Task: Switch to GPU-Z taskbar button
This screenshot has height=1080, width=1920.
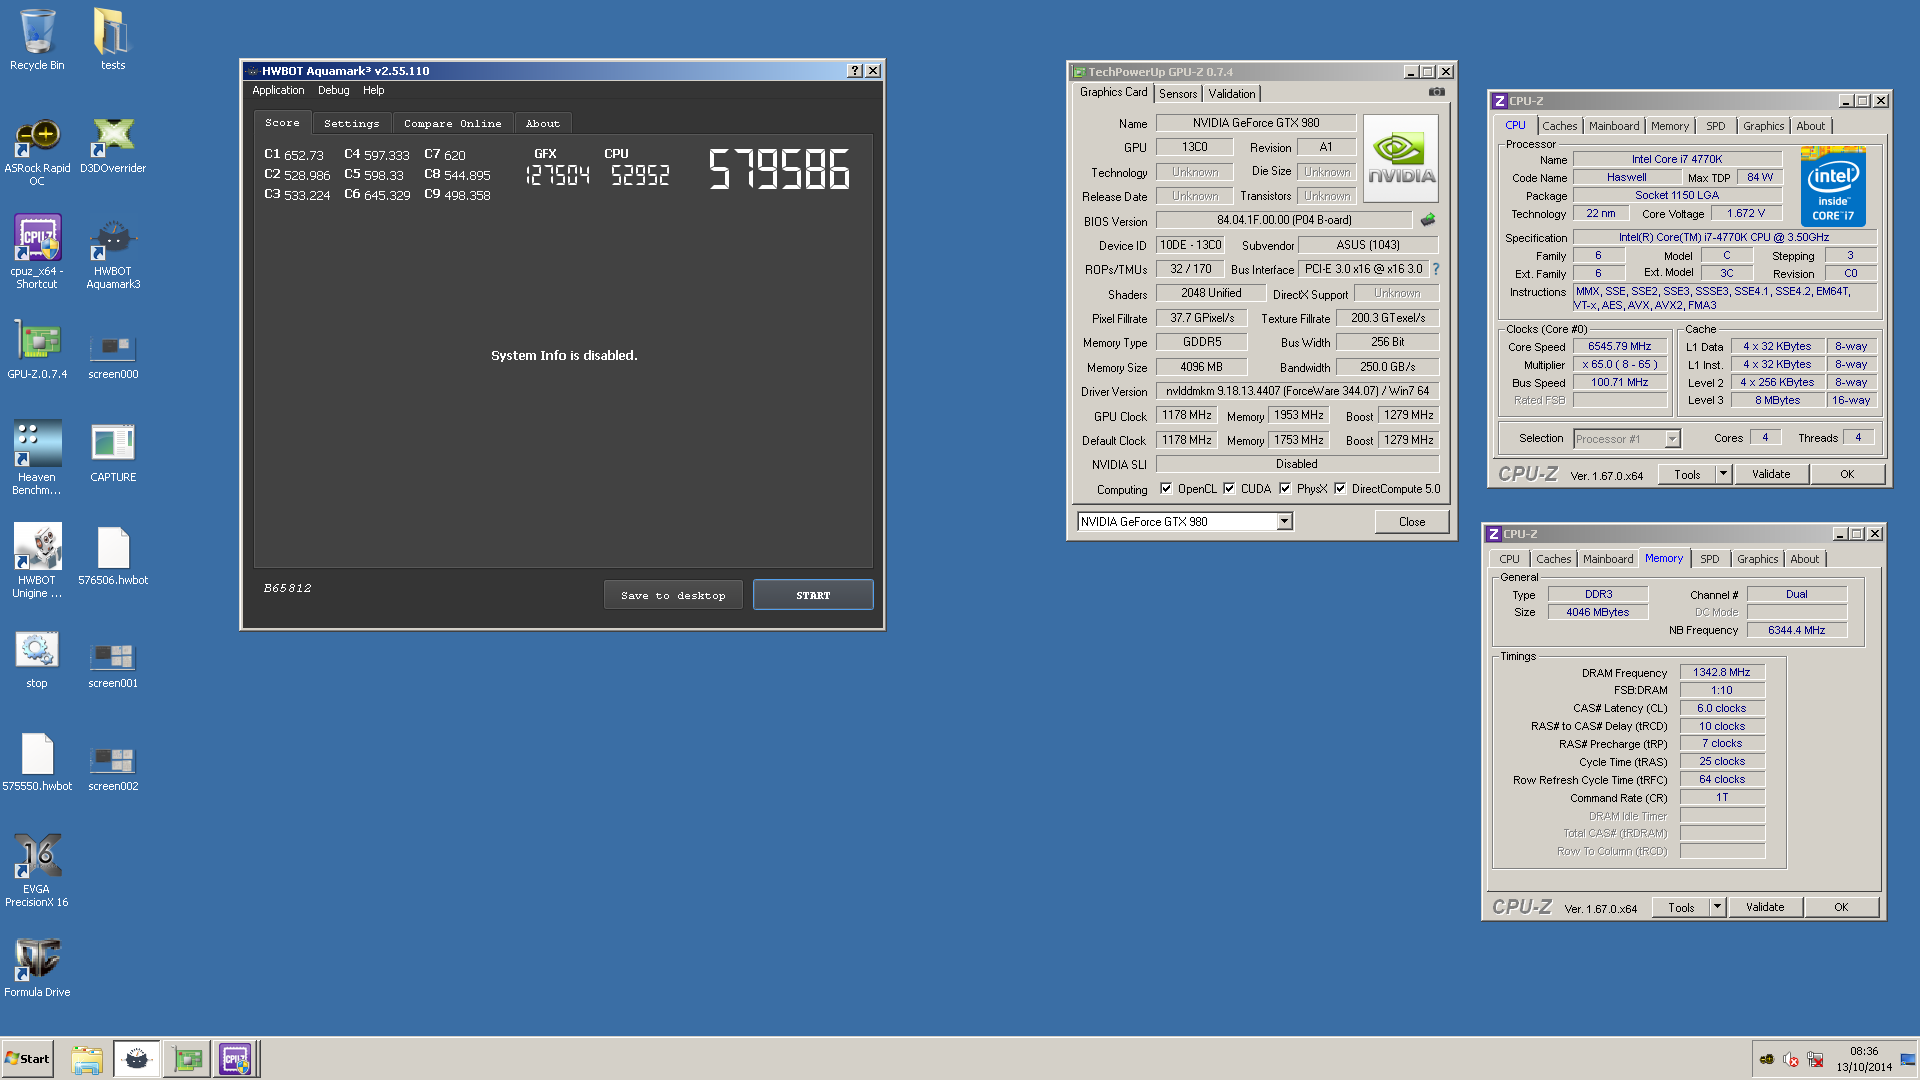Action: click(x=187, y=1059)
